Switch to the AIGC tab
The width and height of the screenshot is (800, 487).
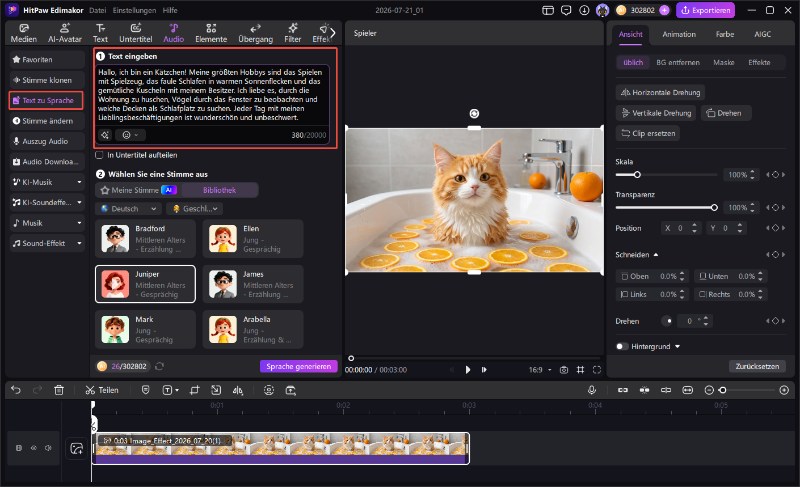coord(763,34)
